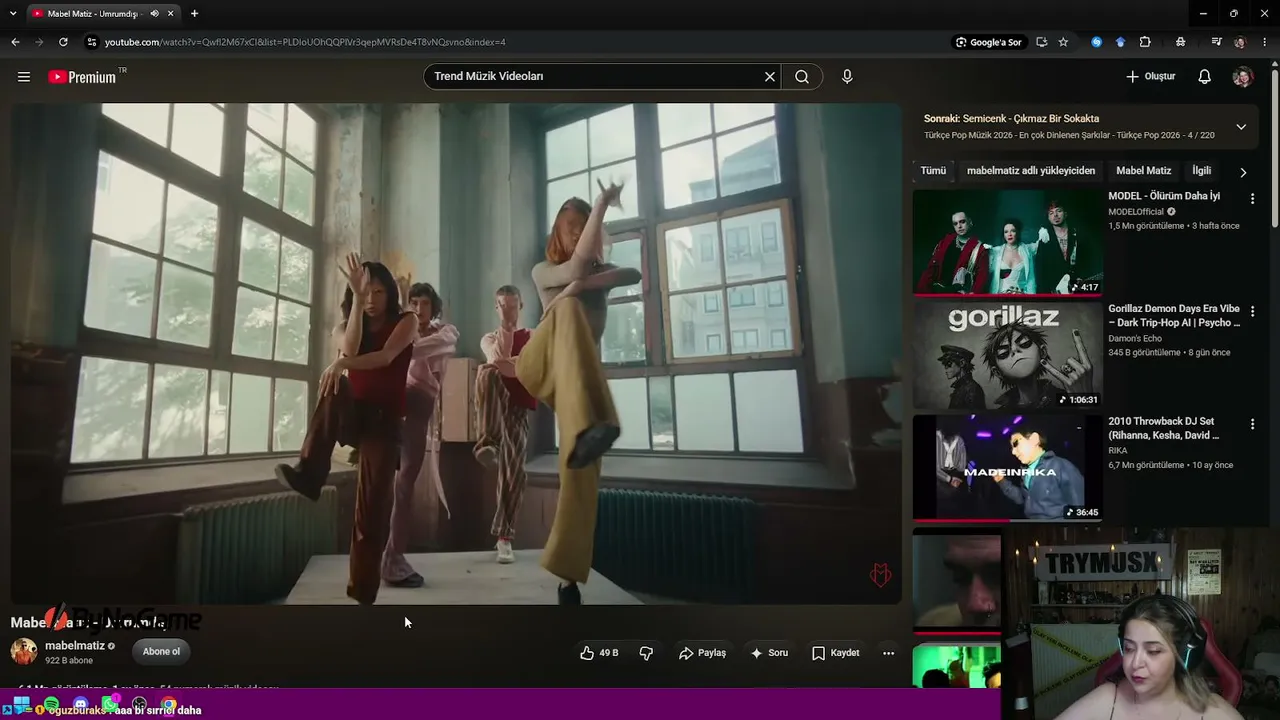Share the video with Paylaş

coord(702,653)
